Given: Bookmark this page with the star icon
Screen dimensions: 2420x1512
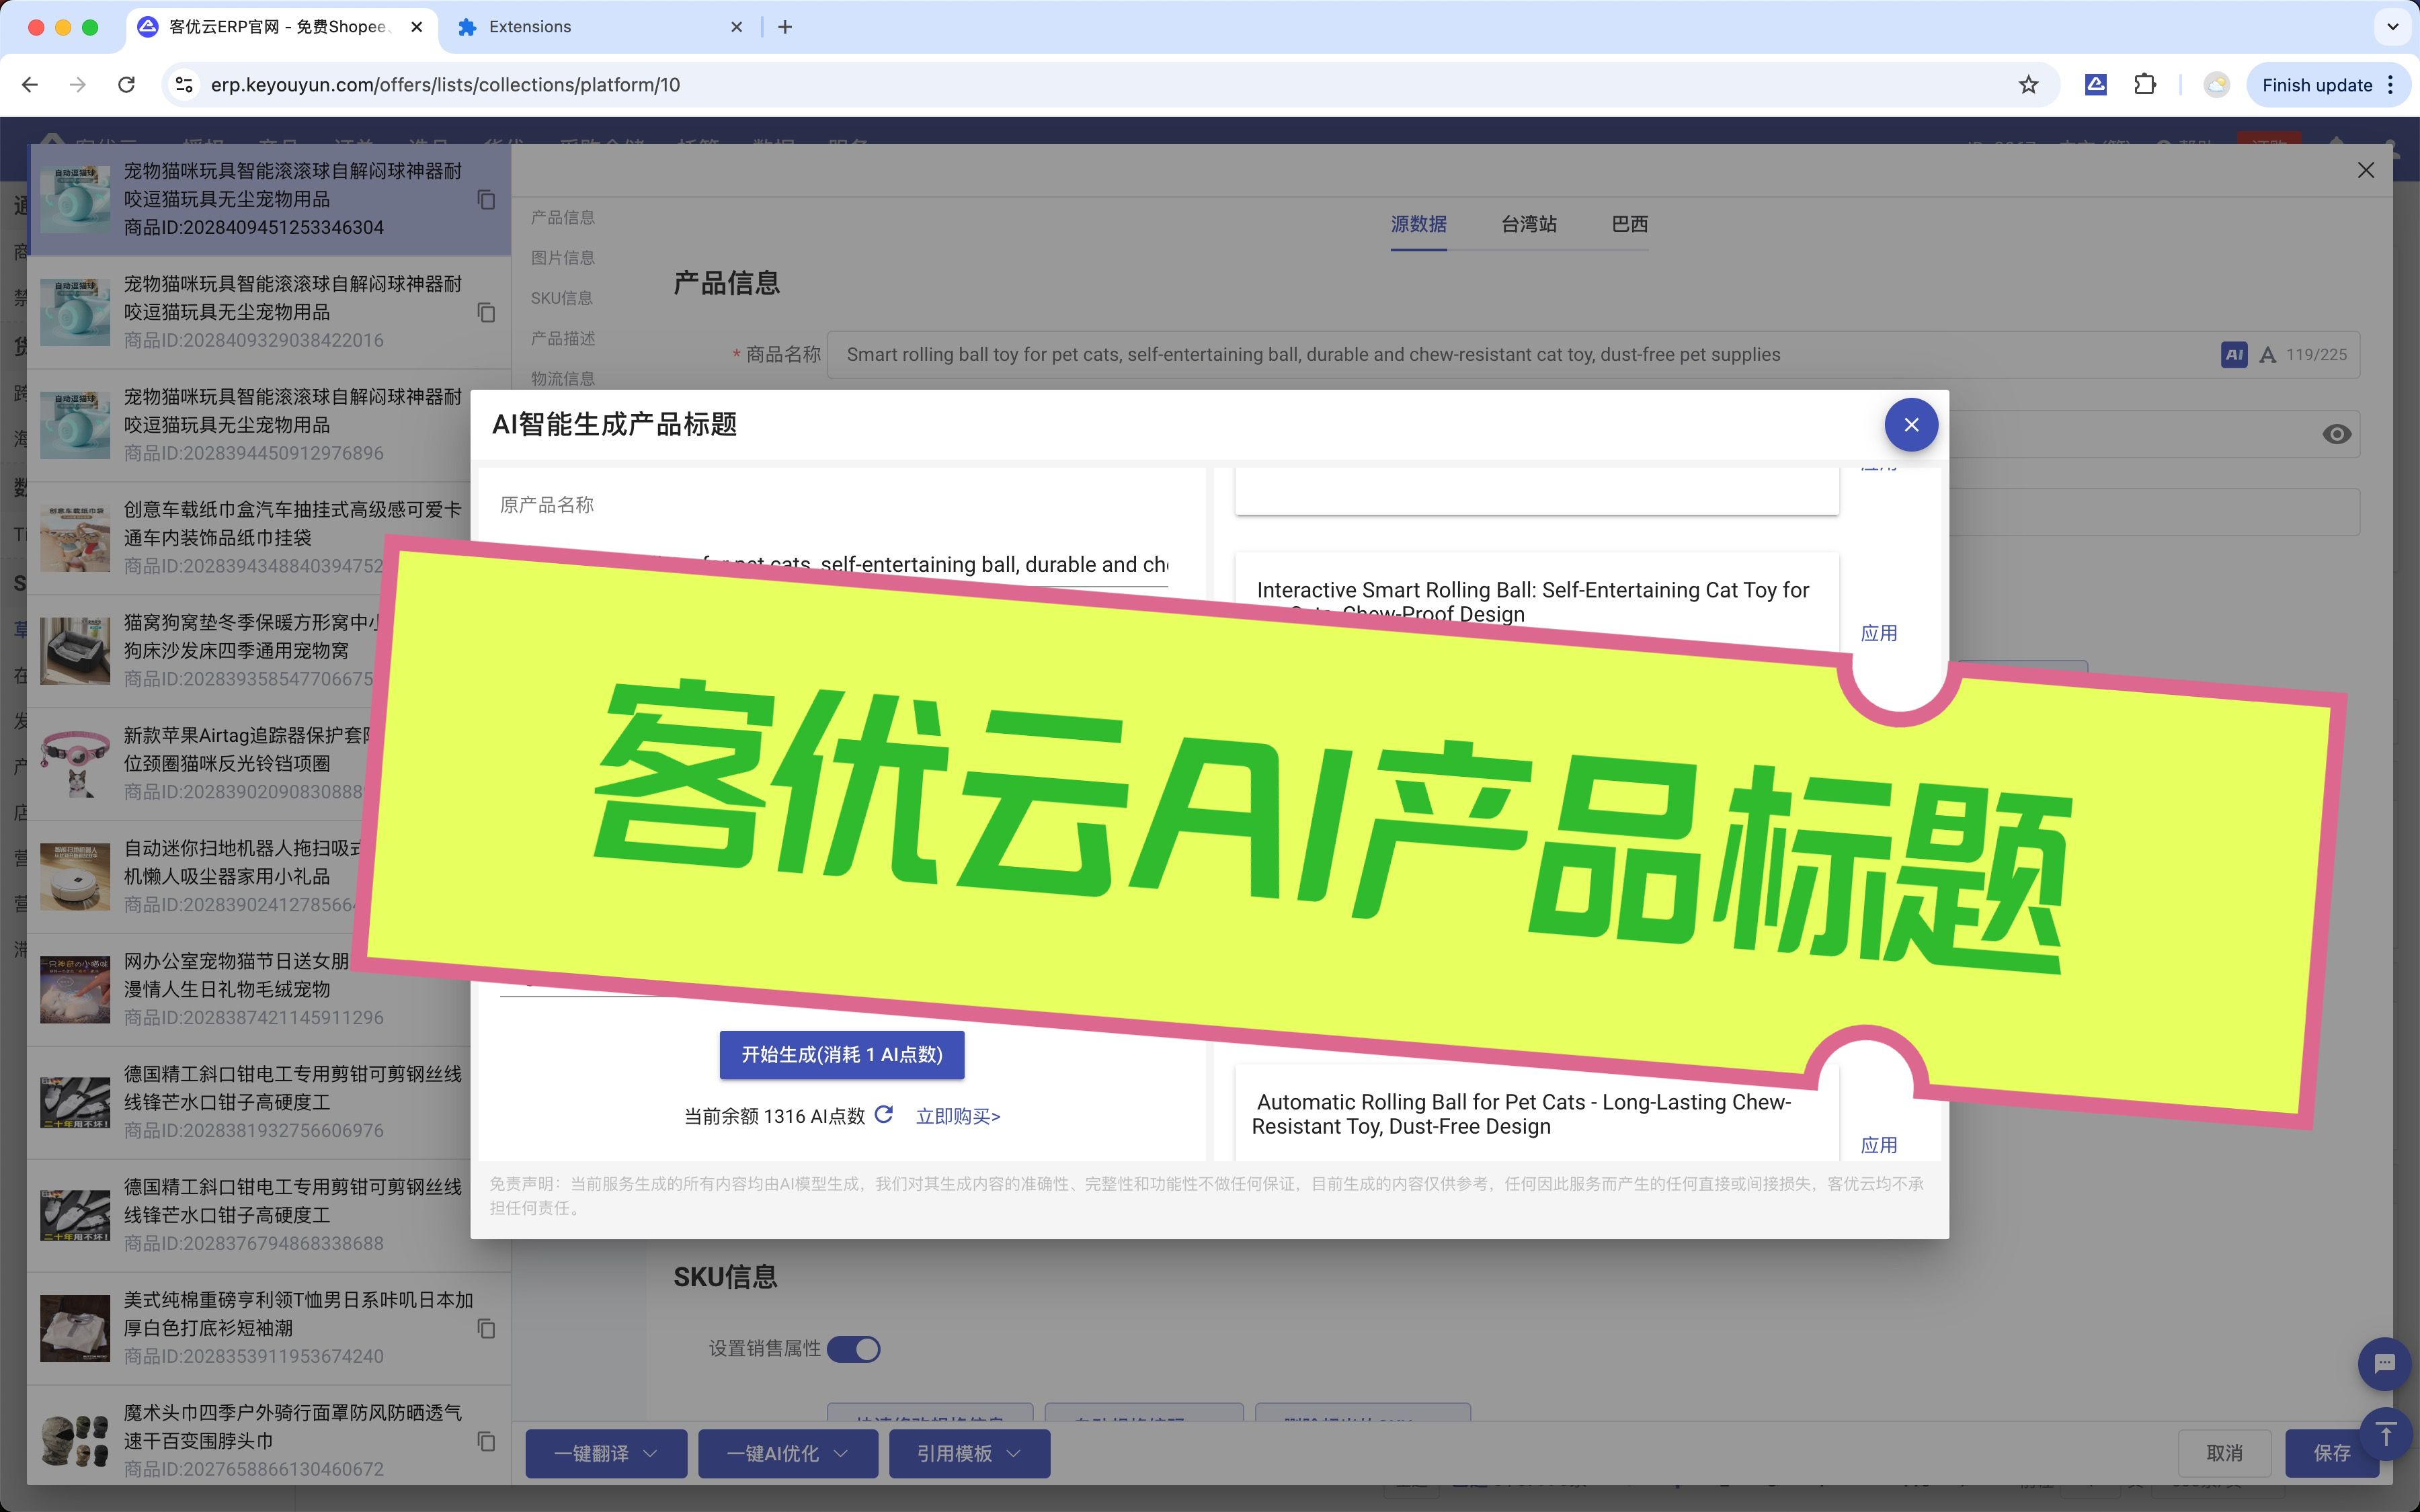Looking at the screenshot, I should coord(2028,85).
